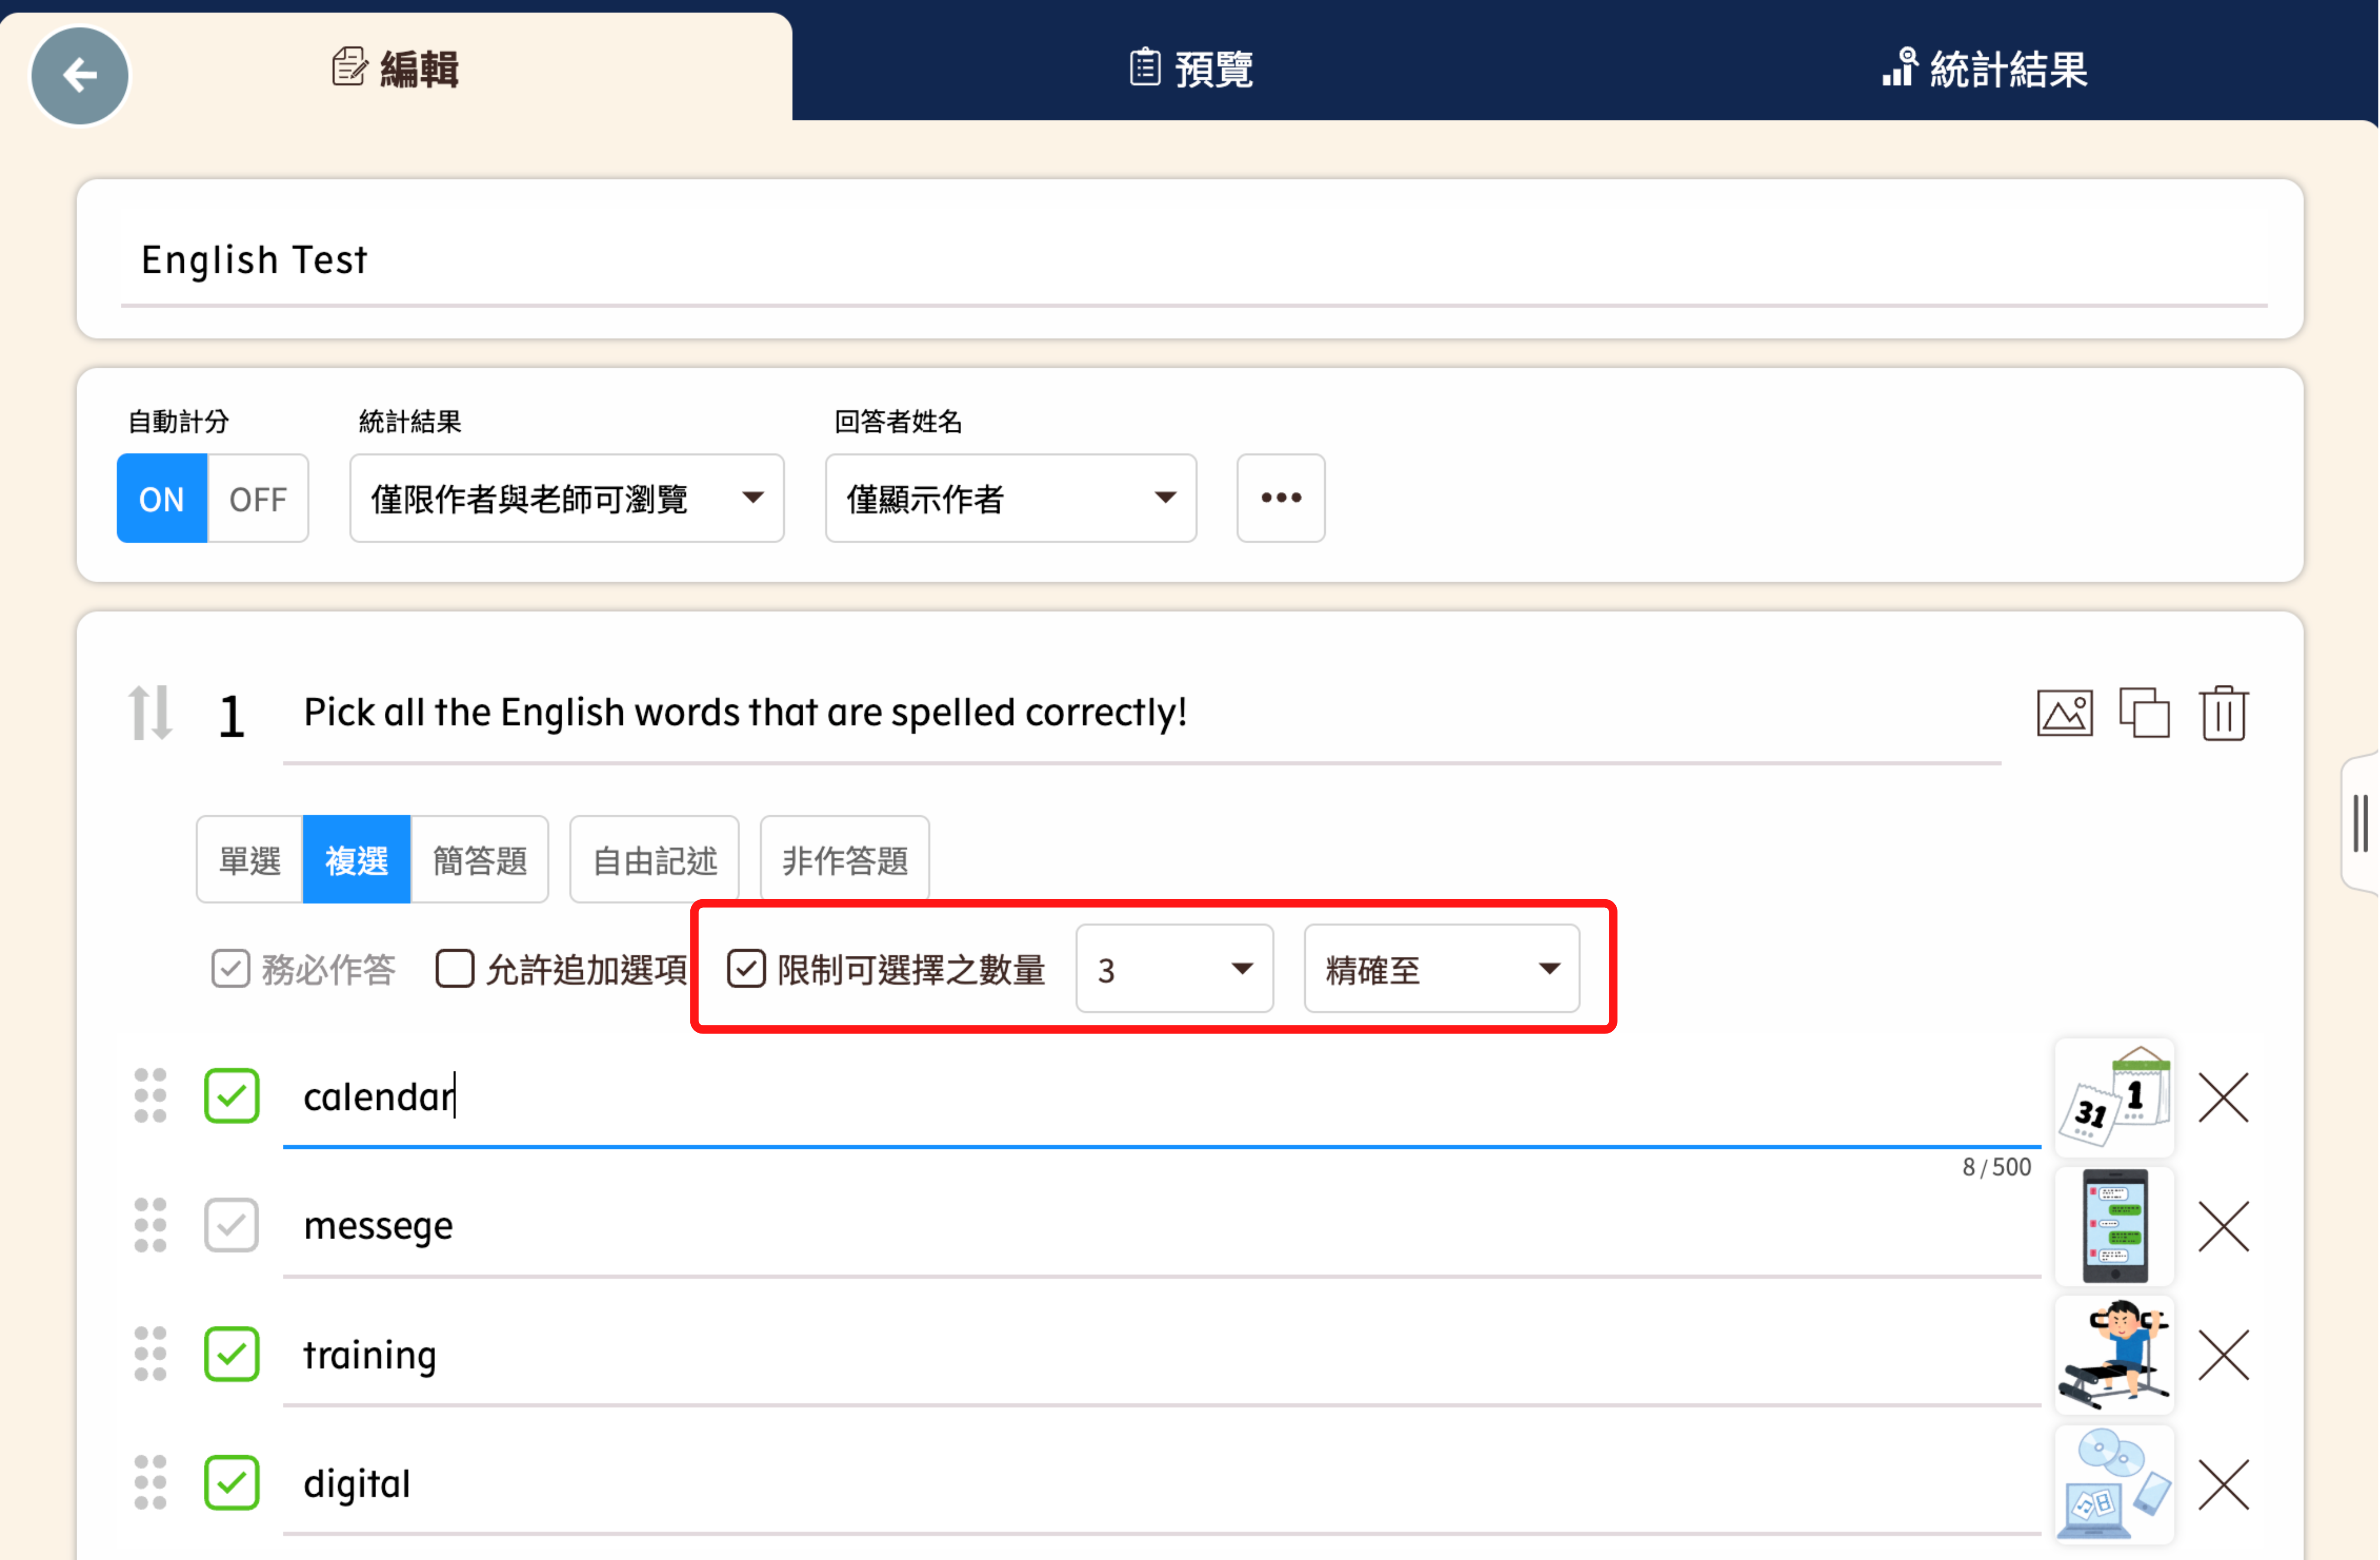This screenshot has width=2380, height=1560.
Task: Expand the 僅顯示作者 dropdown
Action: [1010, 498]
